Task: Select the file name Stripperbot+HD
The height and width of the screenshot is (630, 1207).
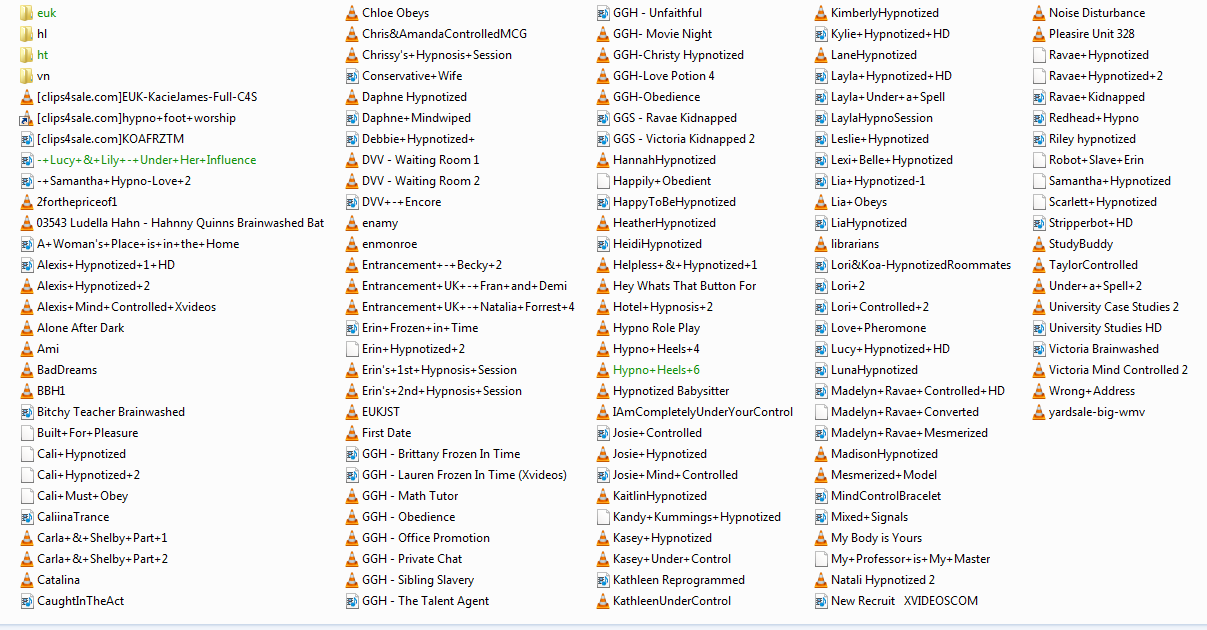Action: pyautogui.click(x=1091, y=223)
